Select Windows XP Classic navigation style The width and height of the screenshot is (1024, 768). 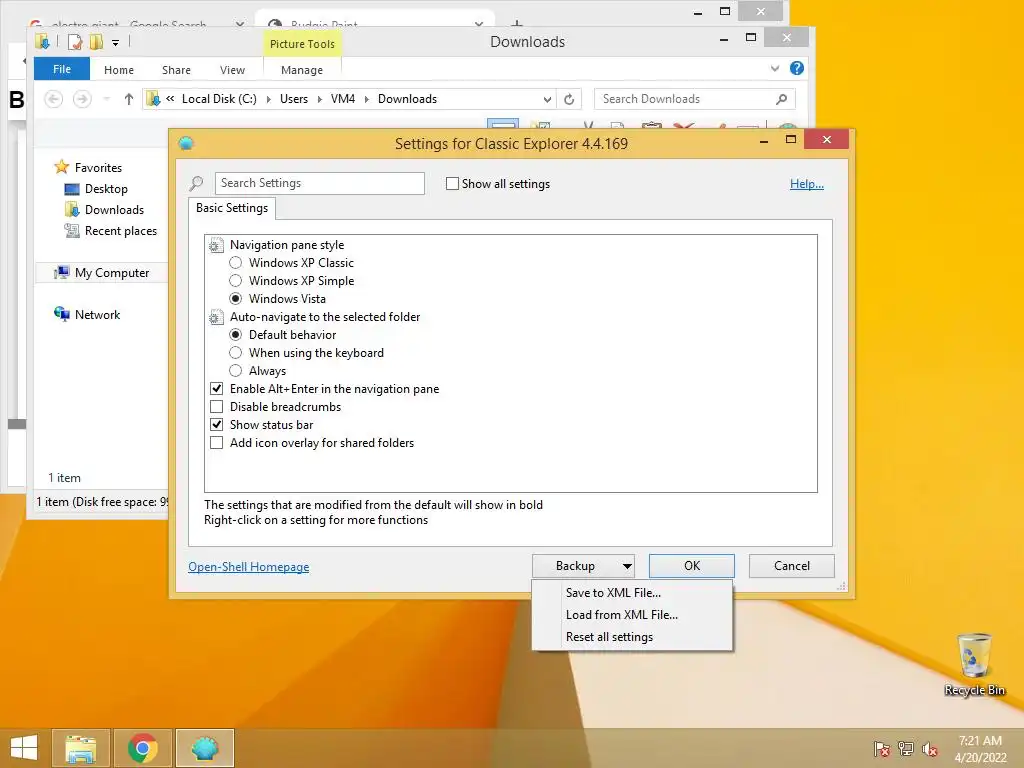click(236, 263)
